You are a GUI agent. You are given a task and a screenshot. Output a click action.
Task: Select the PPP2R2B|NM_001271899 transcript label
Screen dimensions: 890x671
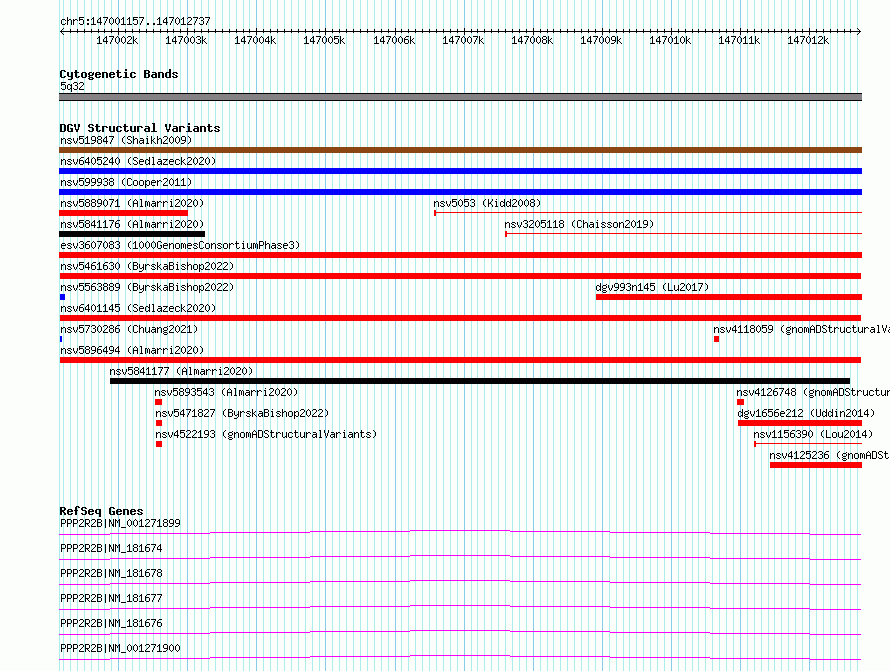(x=120, y=523)
